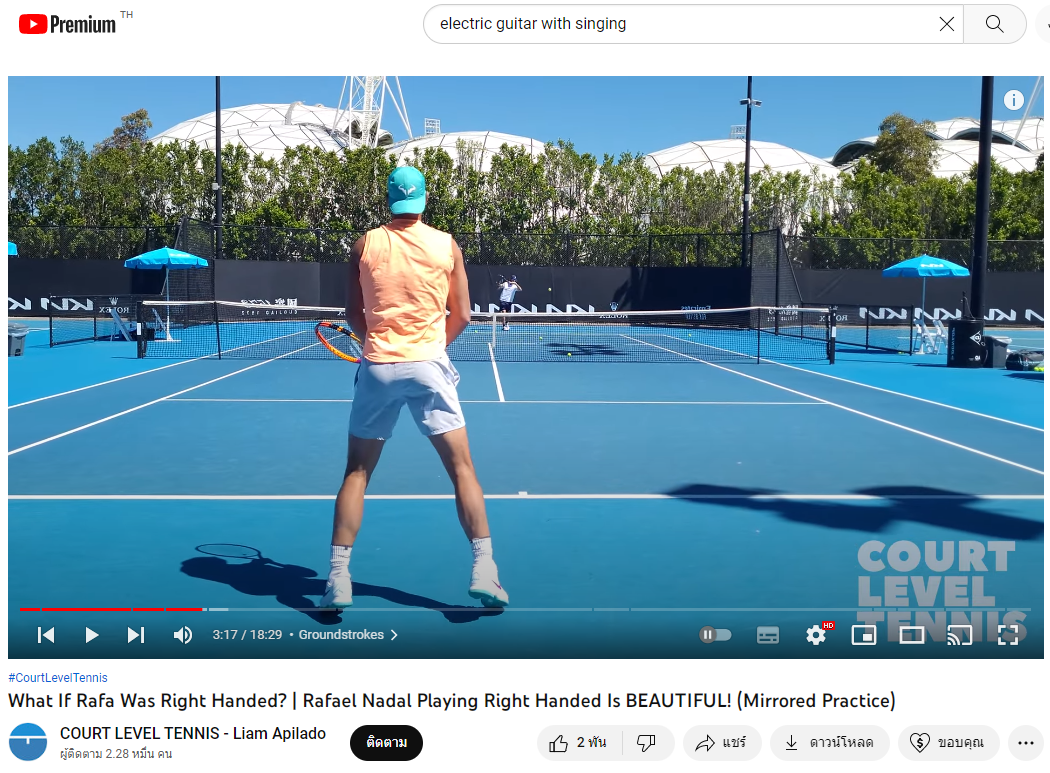
Task: Enter fullscreen mode
Action: [x=1007, y=634]
